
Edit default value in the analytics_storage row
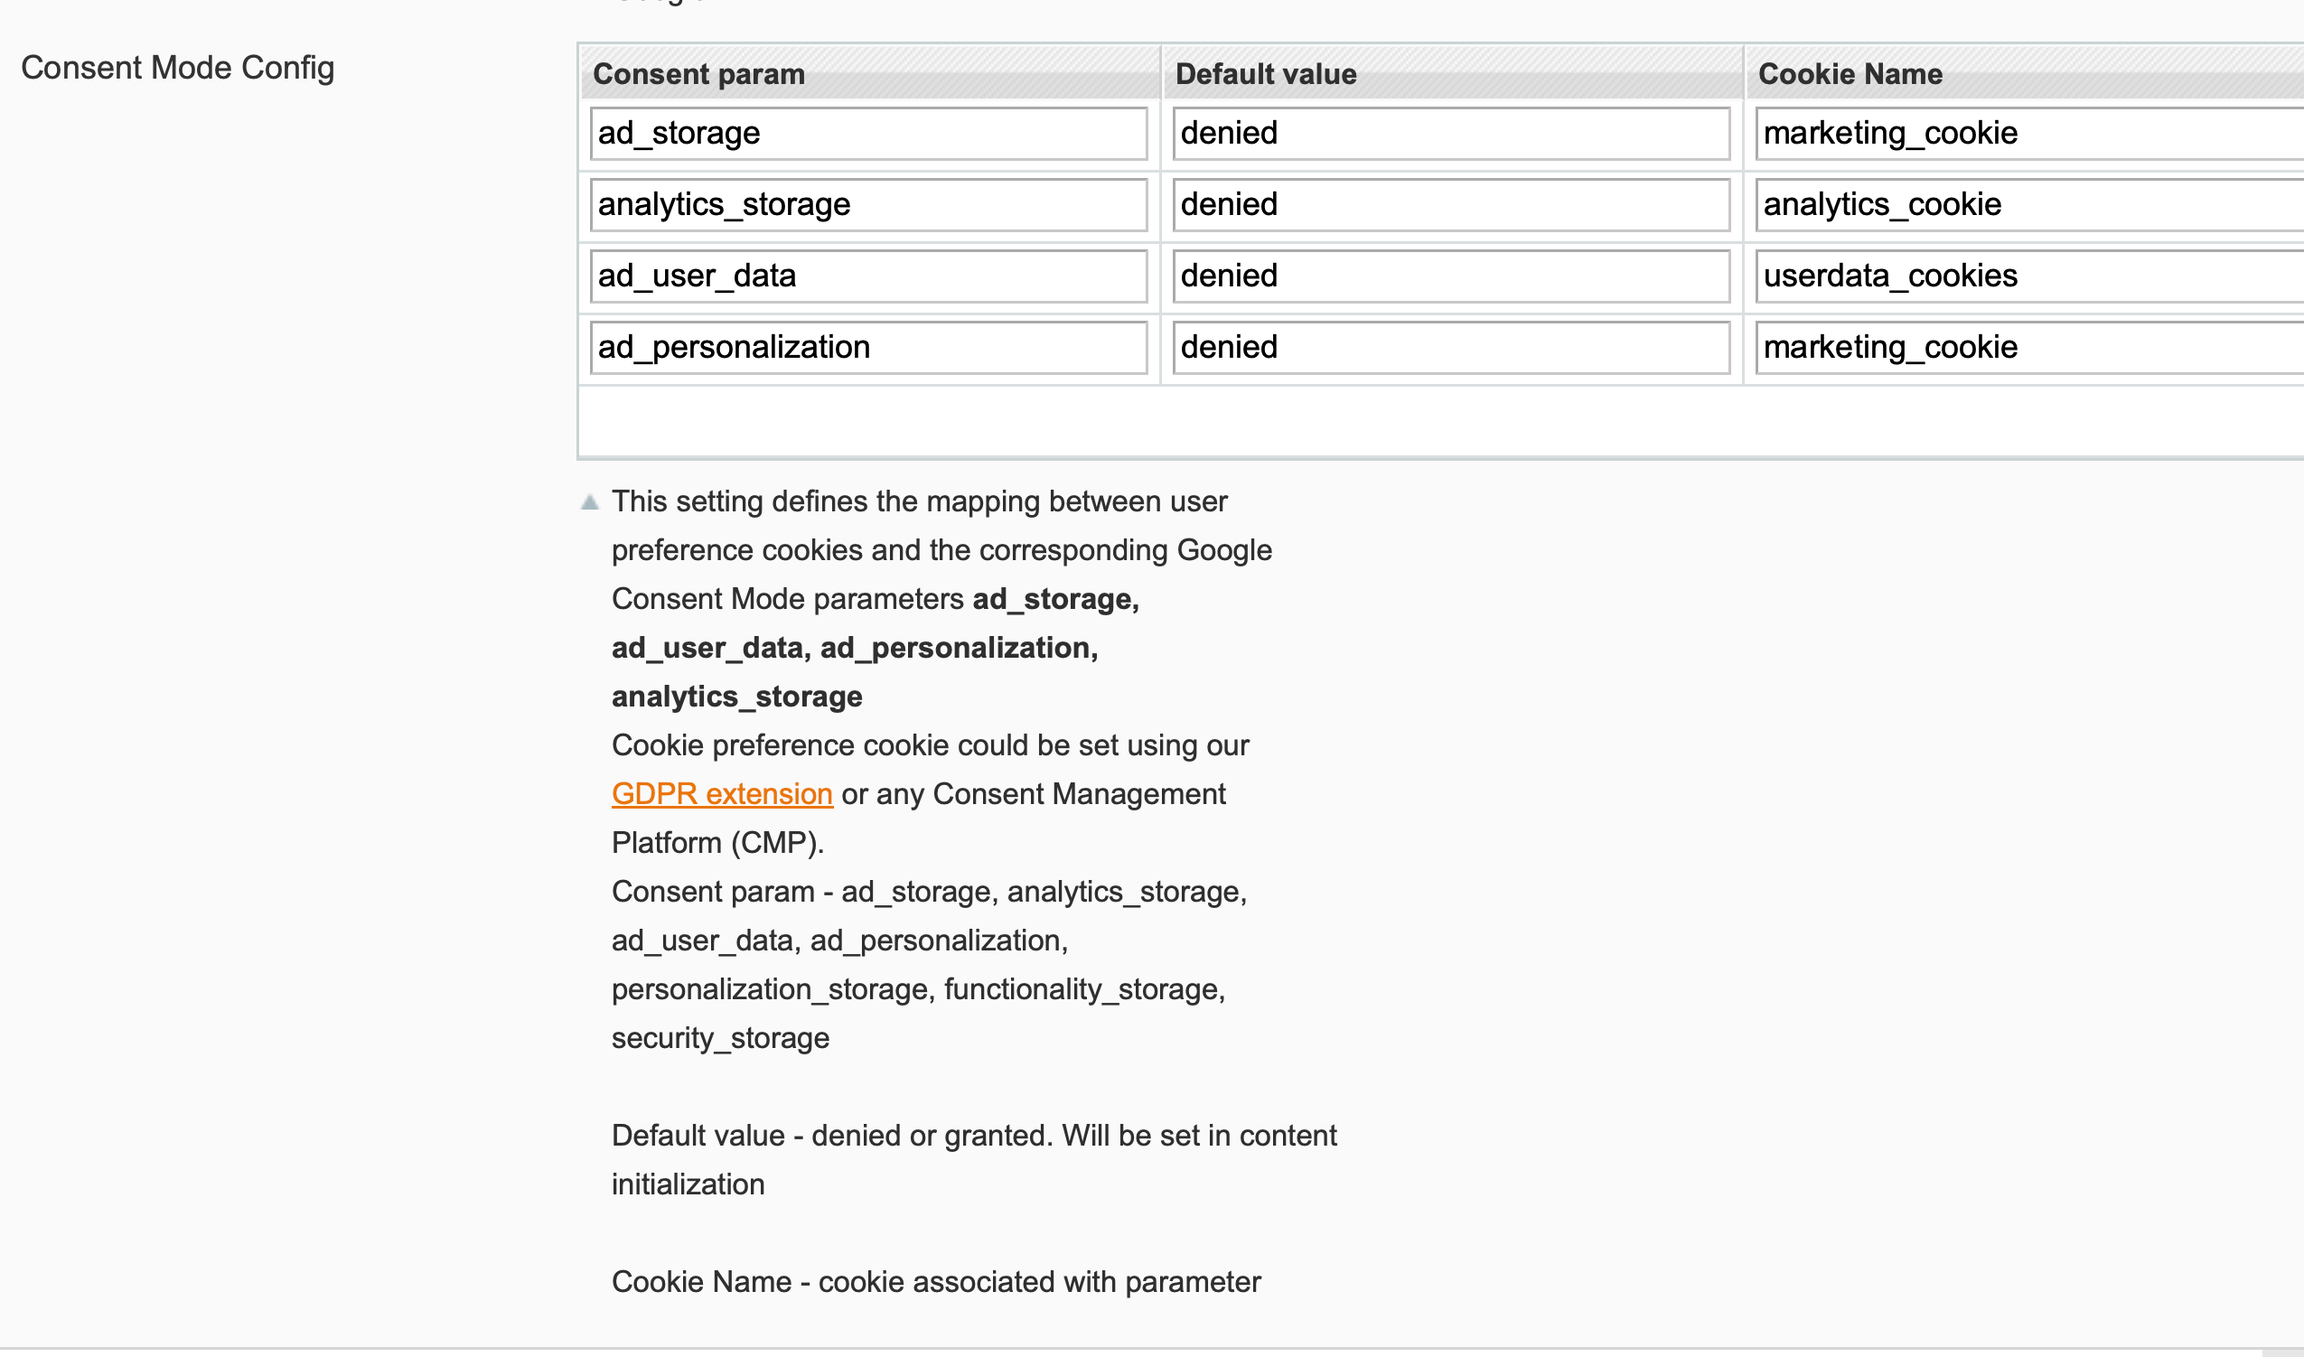click(1450, 205)
